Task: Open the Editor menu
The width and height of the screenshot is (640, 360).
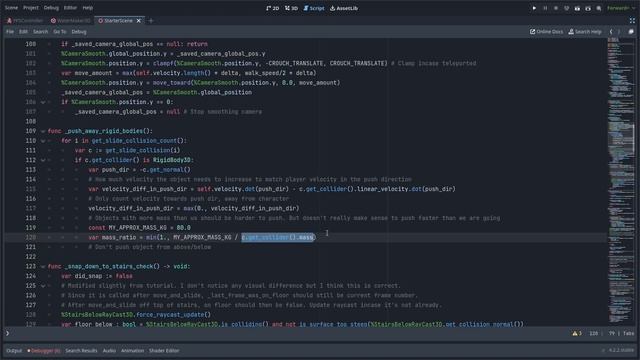Action: pyautogui.click(x=70, y=8)
